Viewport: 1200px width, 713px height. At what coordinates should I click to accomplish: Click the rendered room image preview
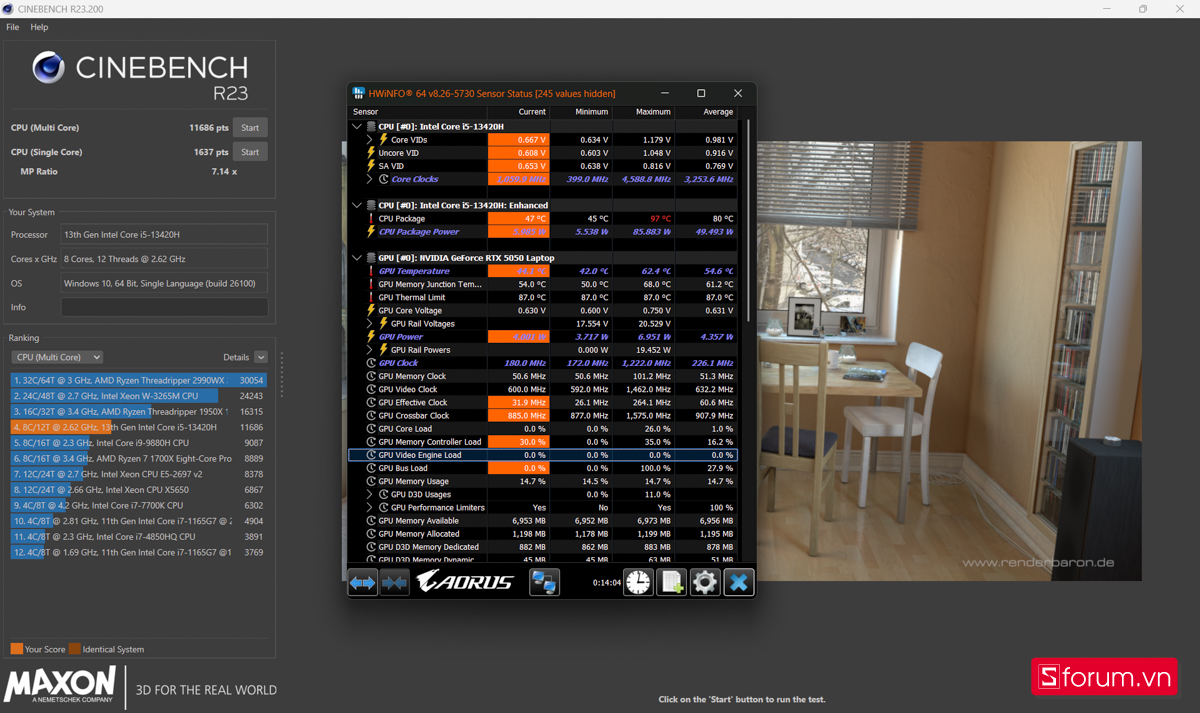(x=948, y=361)
